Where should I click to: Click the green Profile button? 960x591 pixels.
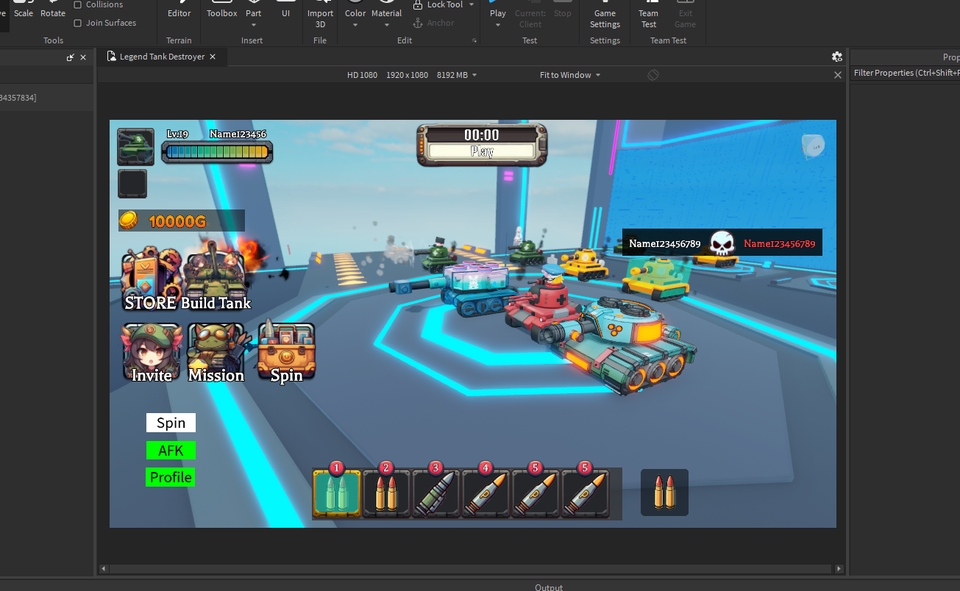[x=170, y=477]
